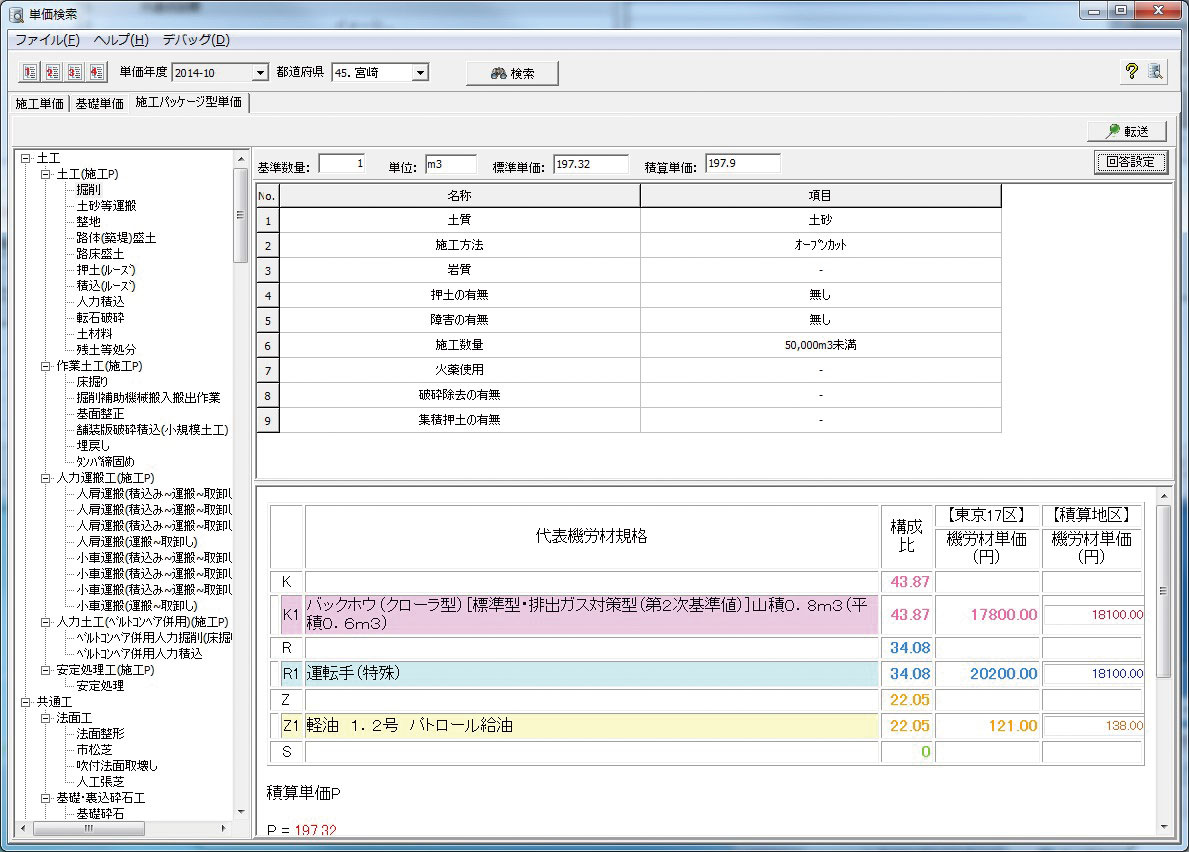Open the ヘルプ(H) menu
1189x852 pixels.
pos(121,39)
